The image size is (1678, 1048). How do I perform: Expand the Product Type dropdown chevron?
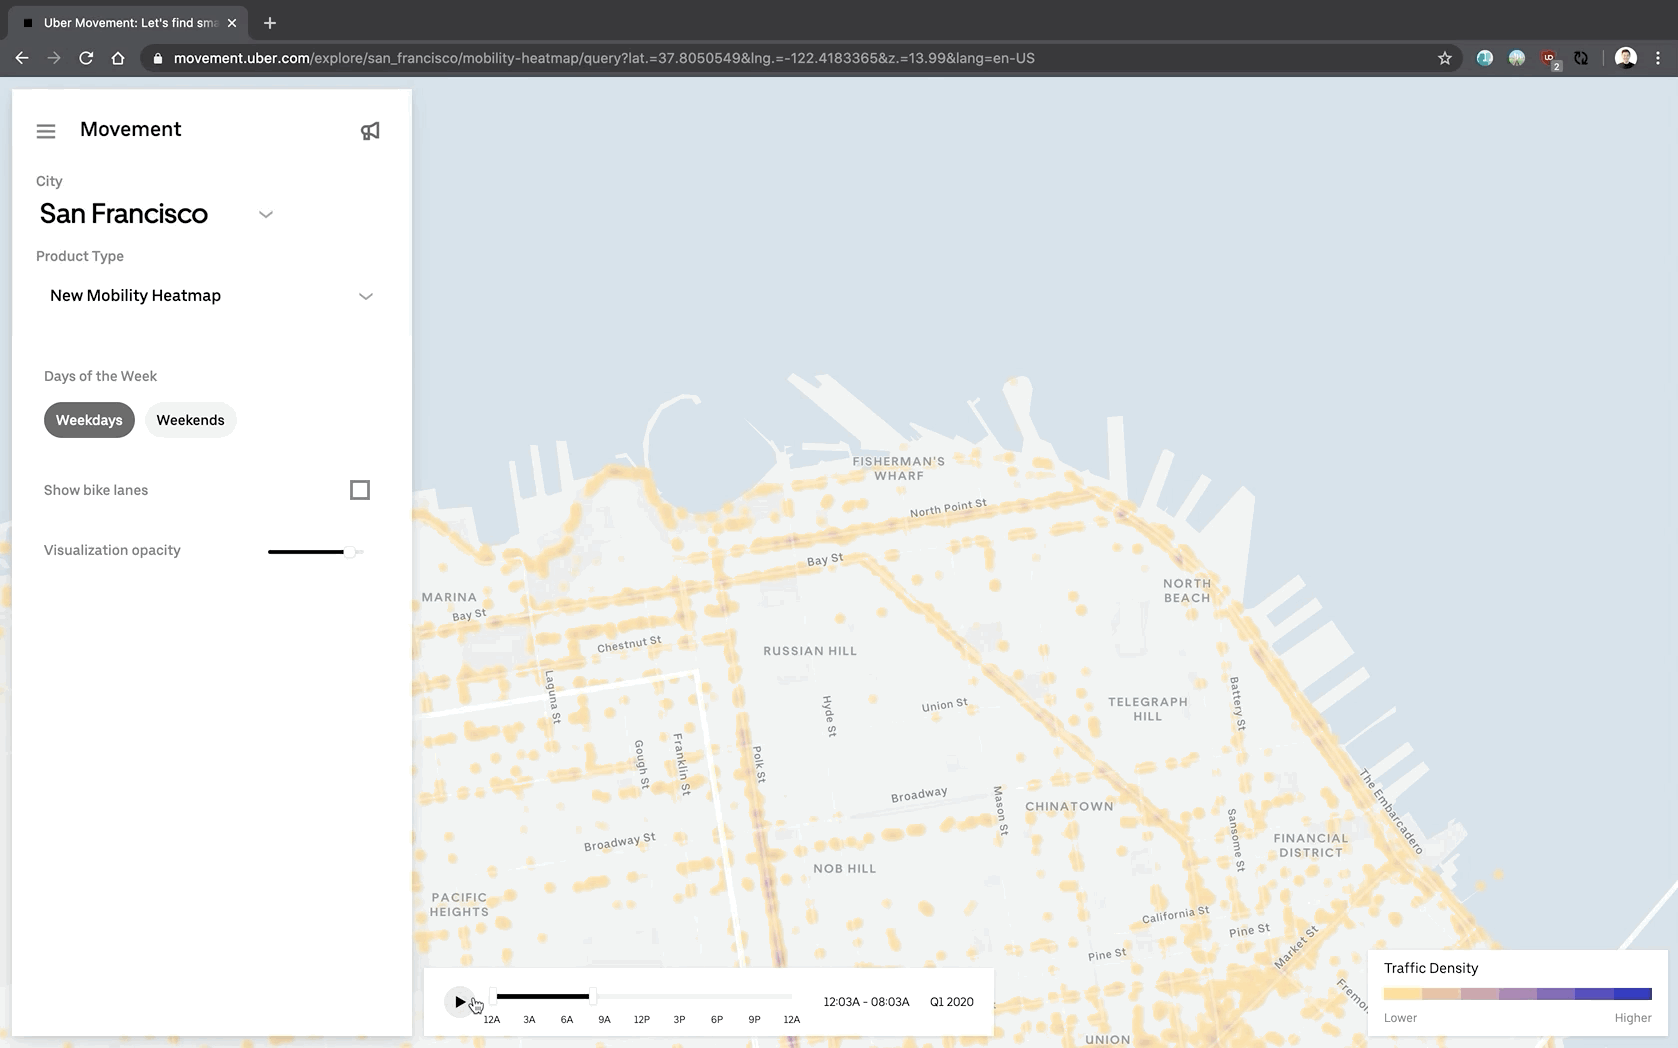pyautogui.click(x=366, y=296)
